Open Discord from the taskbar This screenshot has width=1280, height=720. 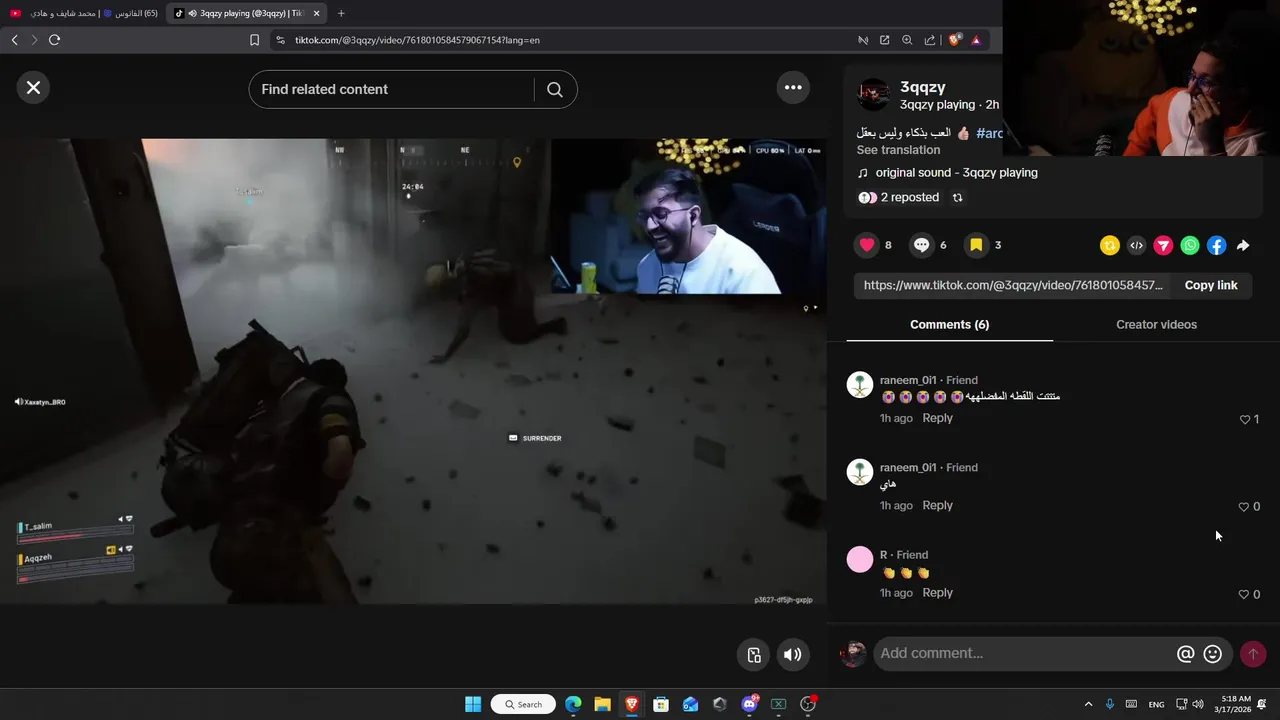click(x=750, y=704)
